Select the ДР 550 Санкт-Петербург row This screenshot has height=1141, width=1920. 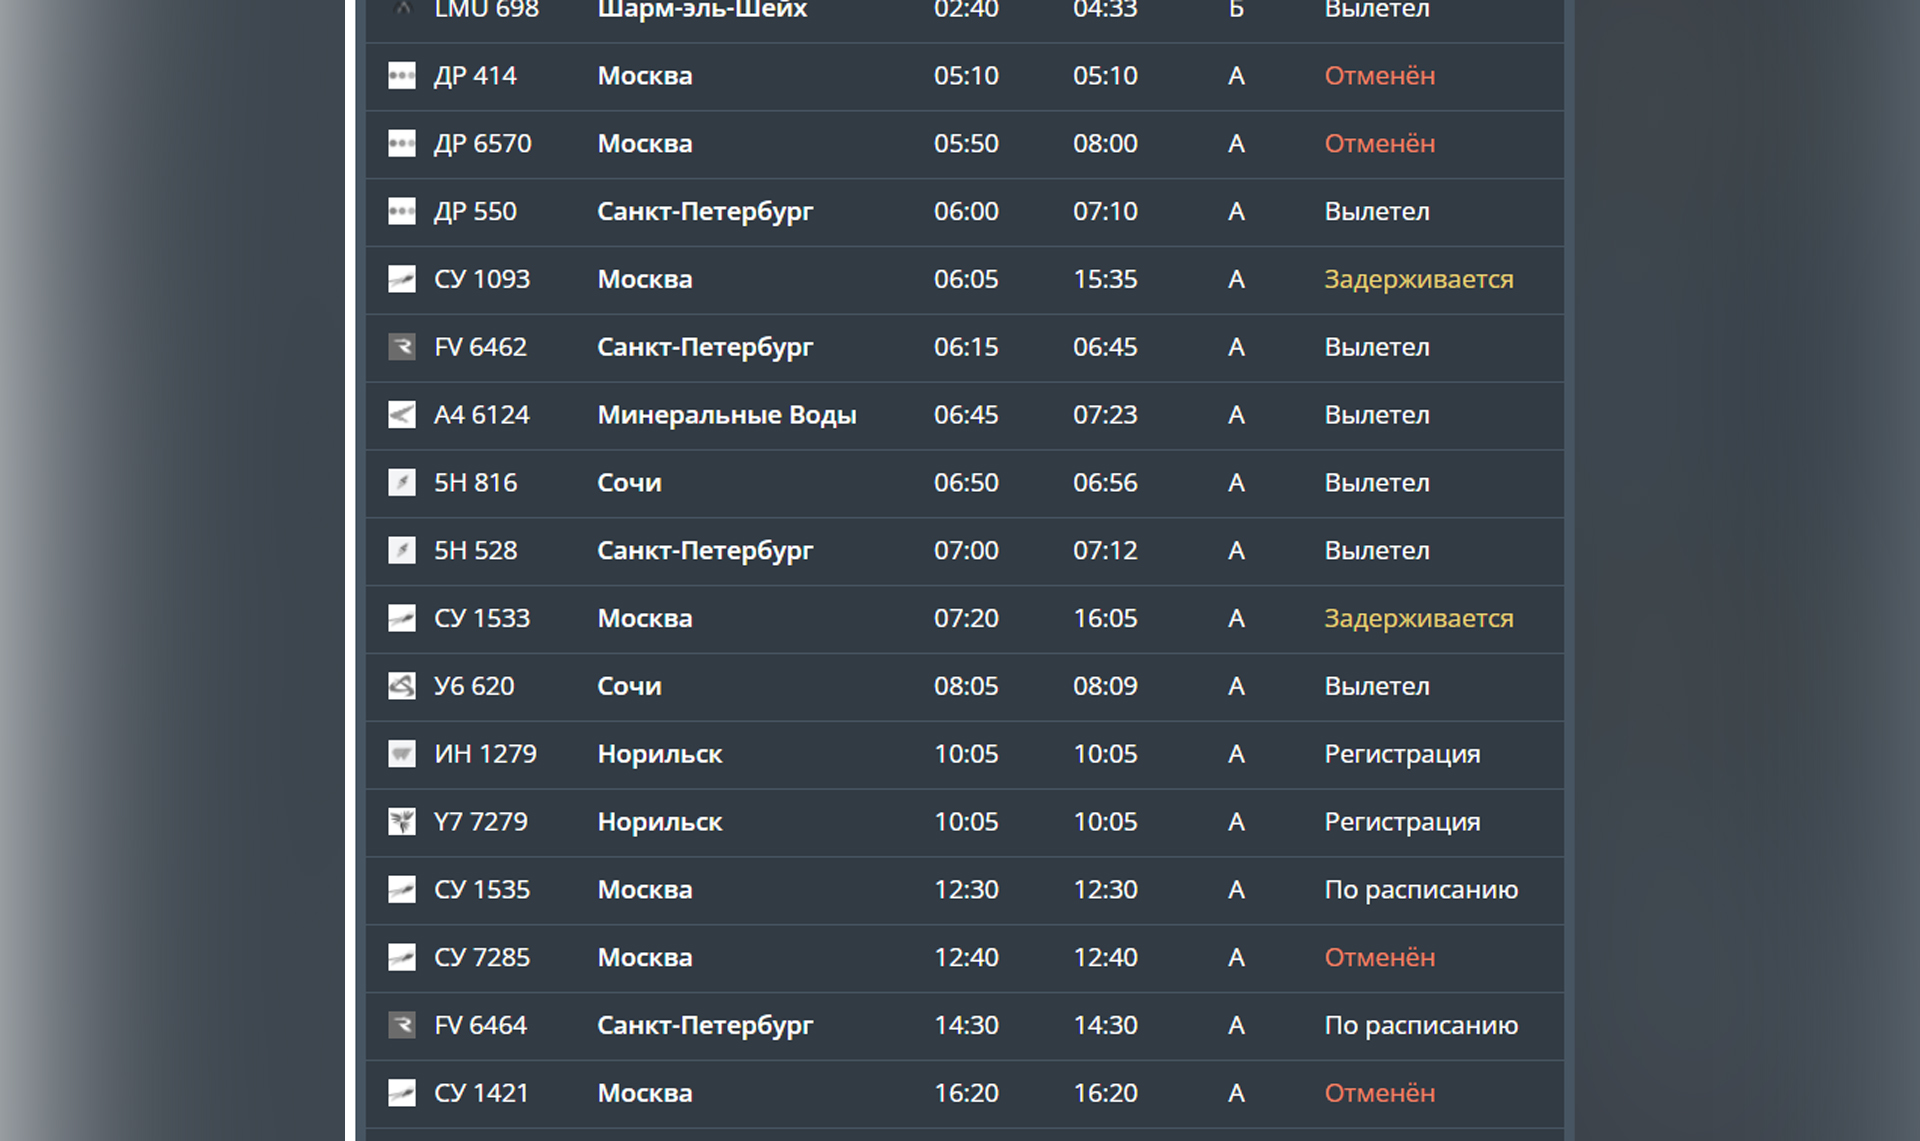pos(704,212)
